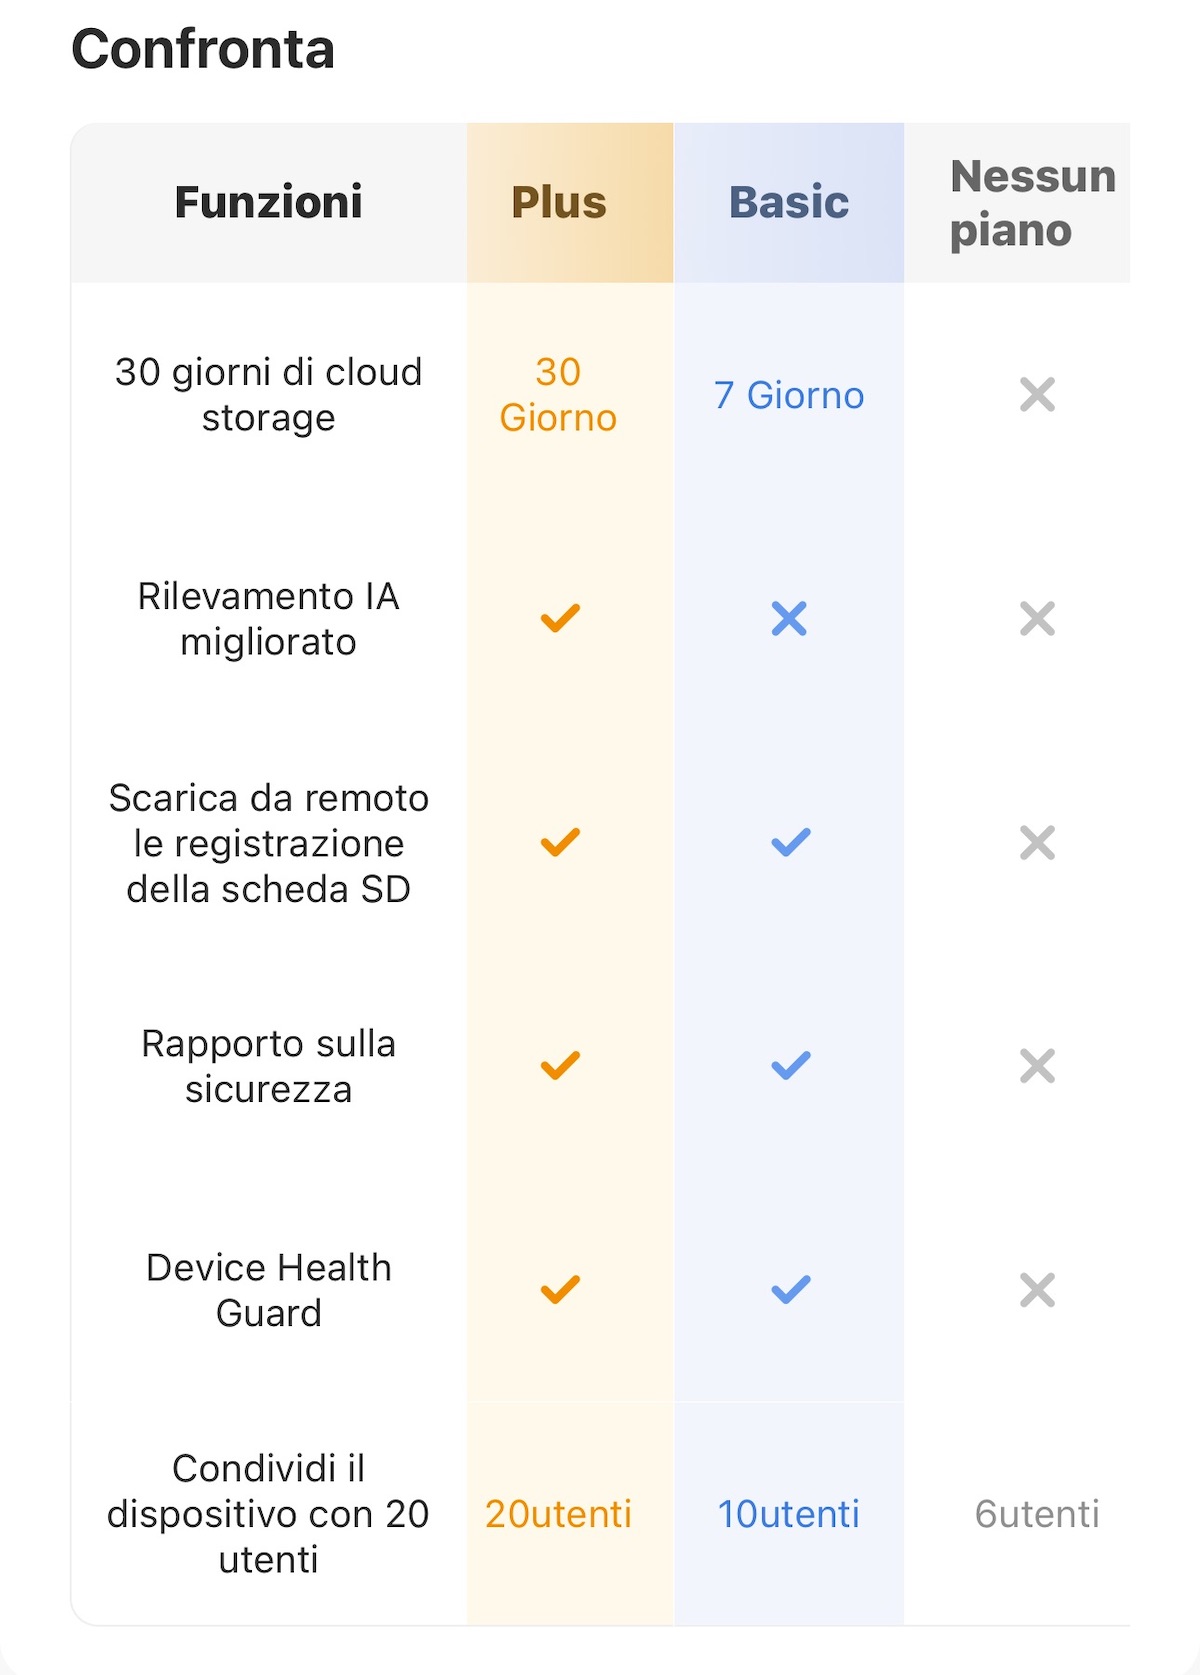Select the Nessun piano column header
Viewport: 1200px width, 1675px height.
tap(1032, 203)
